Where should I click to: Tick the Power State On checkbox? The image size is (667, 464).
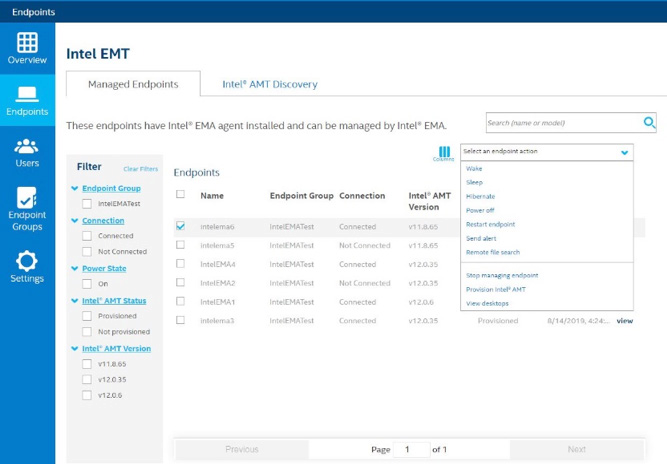coord(87,284)
